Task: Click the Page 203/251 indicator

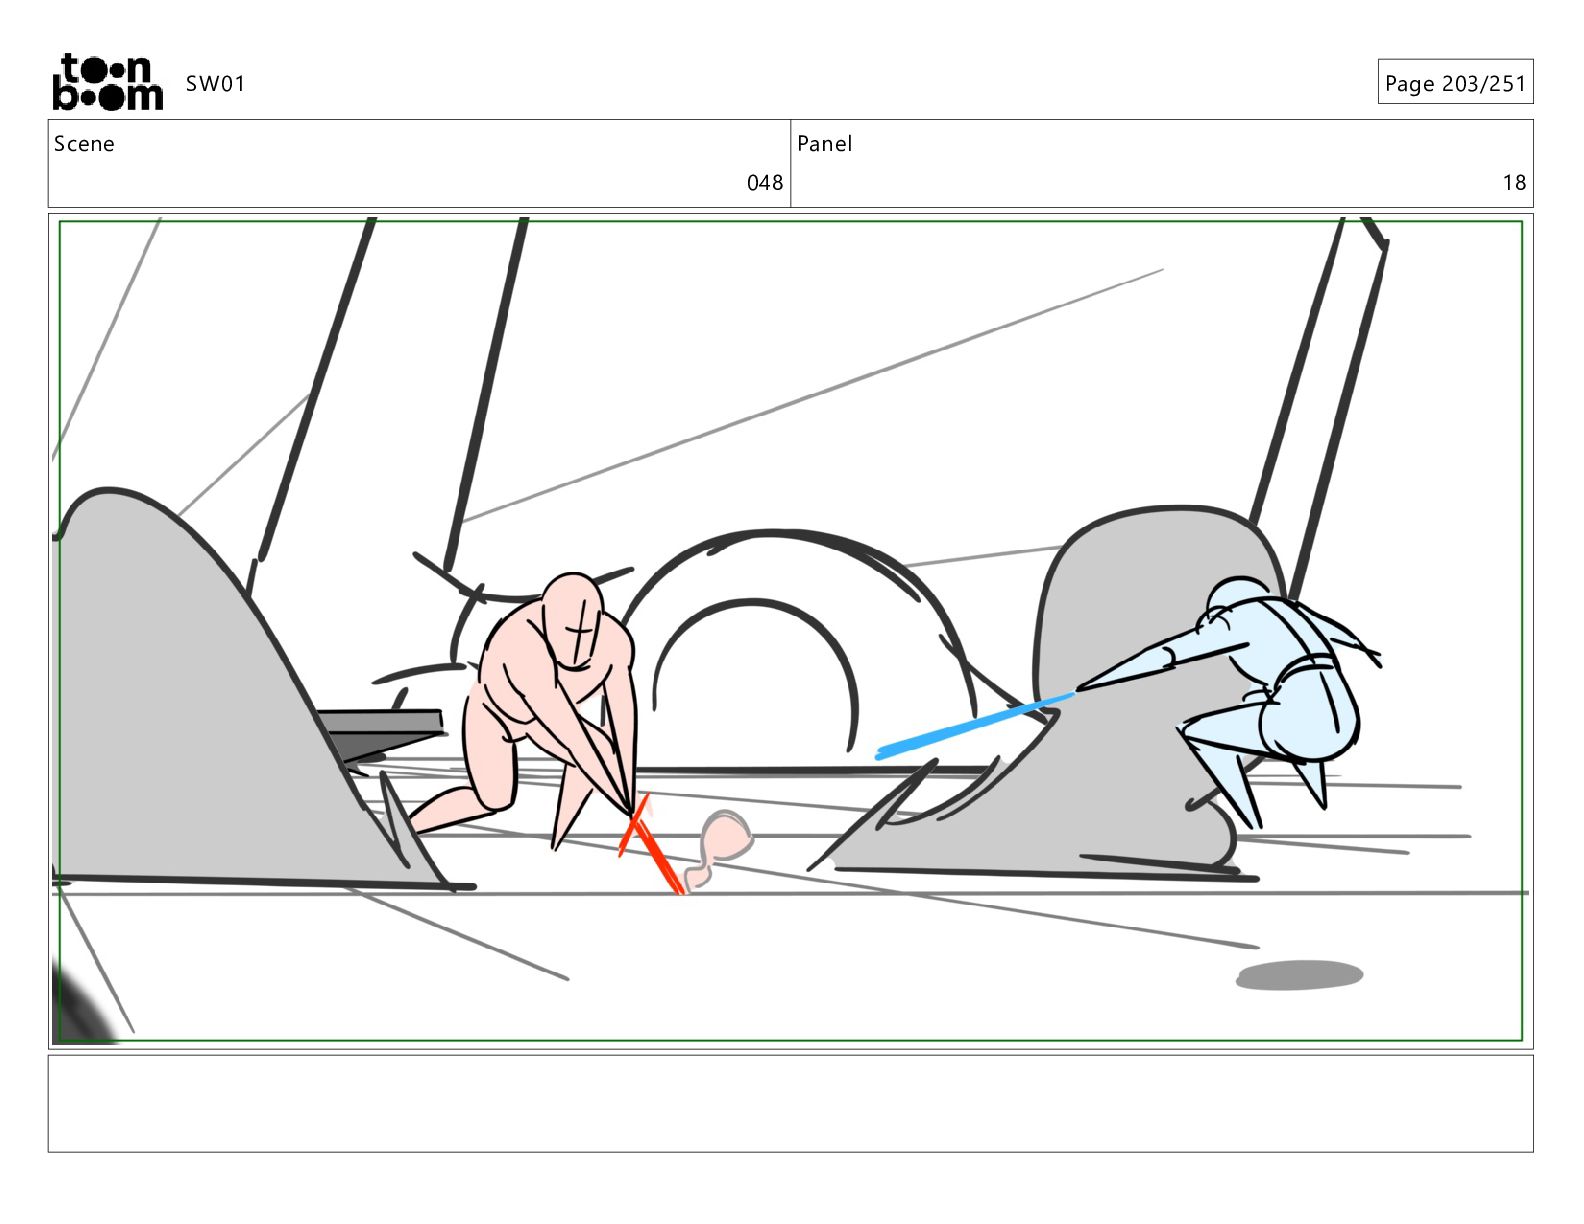Action: coord(1455,83)
